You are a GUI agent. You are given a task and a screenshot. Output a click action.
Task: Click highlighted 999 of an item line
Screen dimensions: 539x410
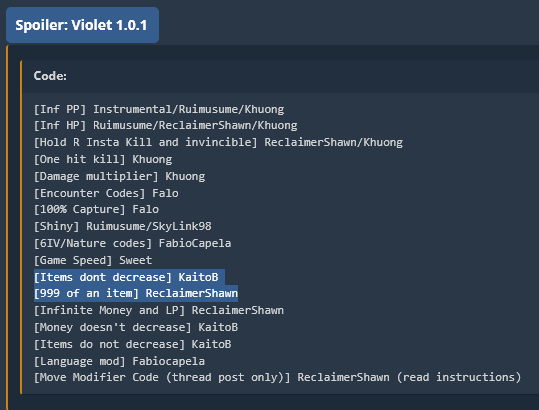coord(136,293)
